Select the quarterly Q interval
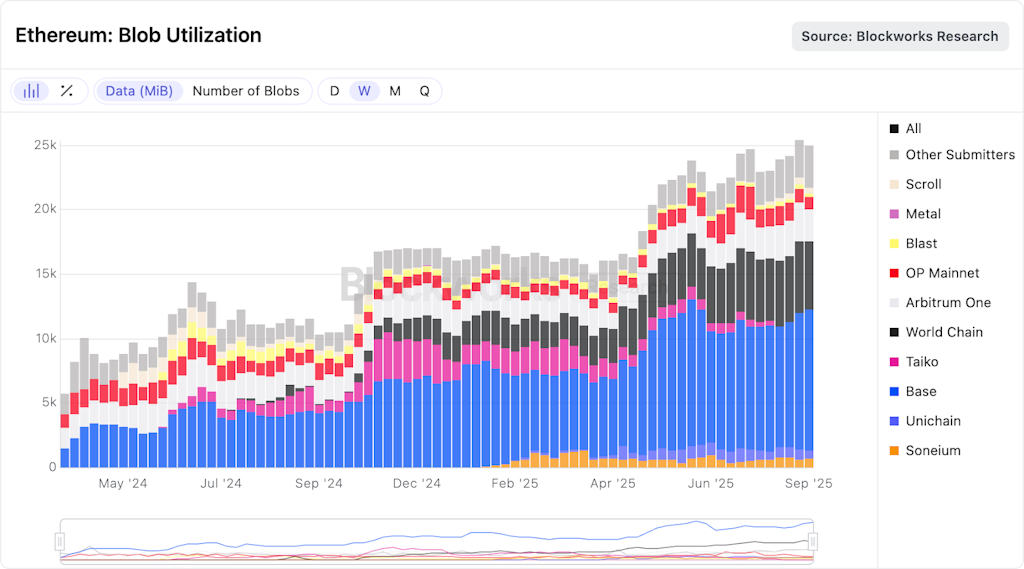The height and width of the screenshot is (569, 1024). pyautogui.click(x=424, y=91)
